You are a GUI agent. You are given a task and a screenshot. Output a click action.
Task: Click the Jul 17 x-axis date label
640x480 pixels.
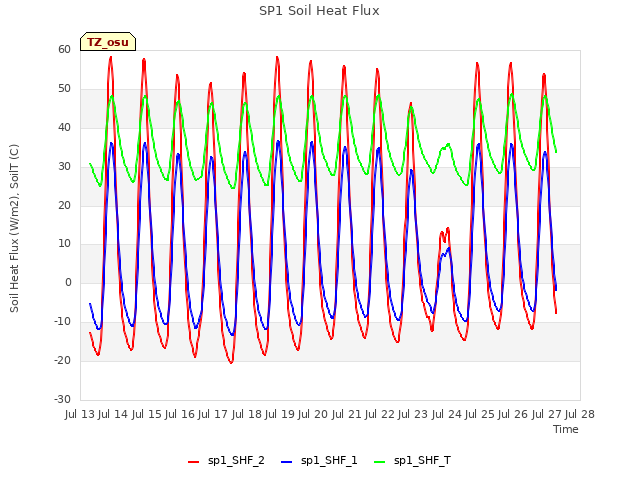tap(213, 414)
